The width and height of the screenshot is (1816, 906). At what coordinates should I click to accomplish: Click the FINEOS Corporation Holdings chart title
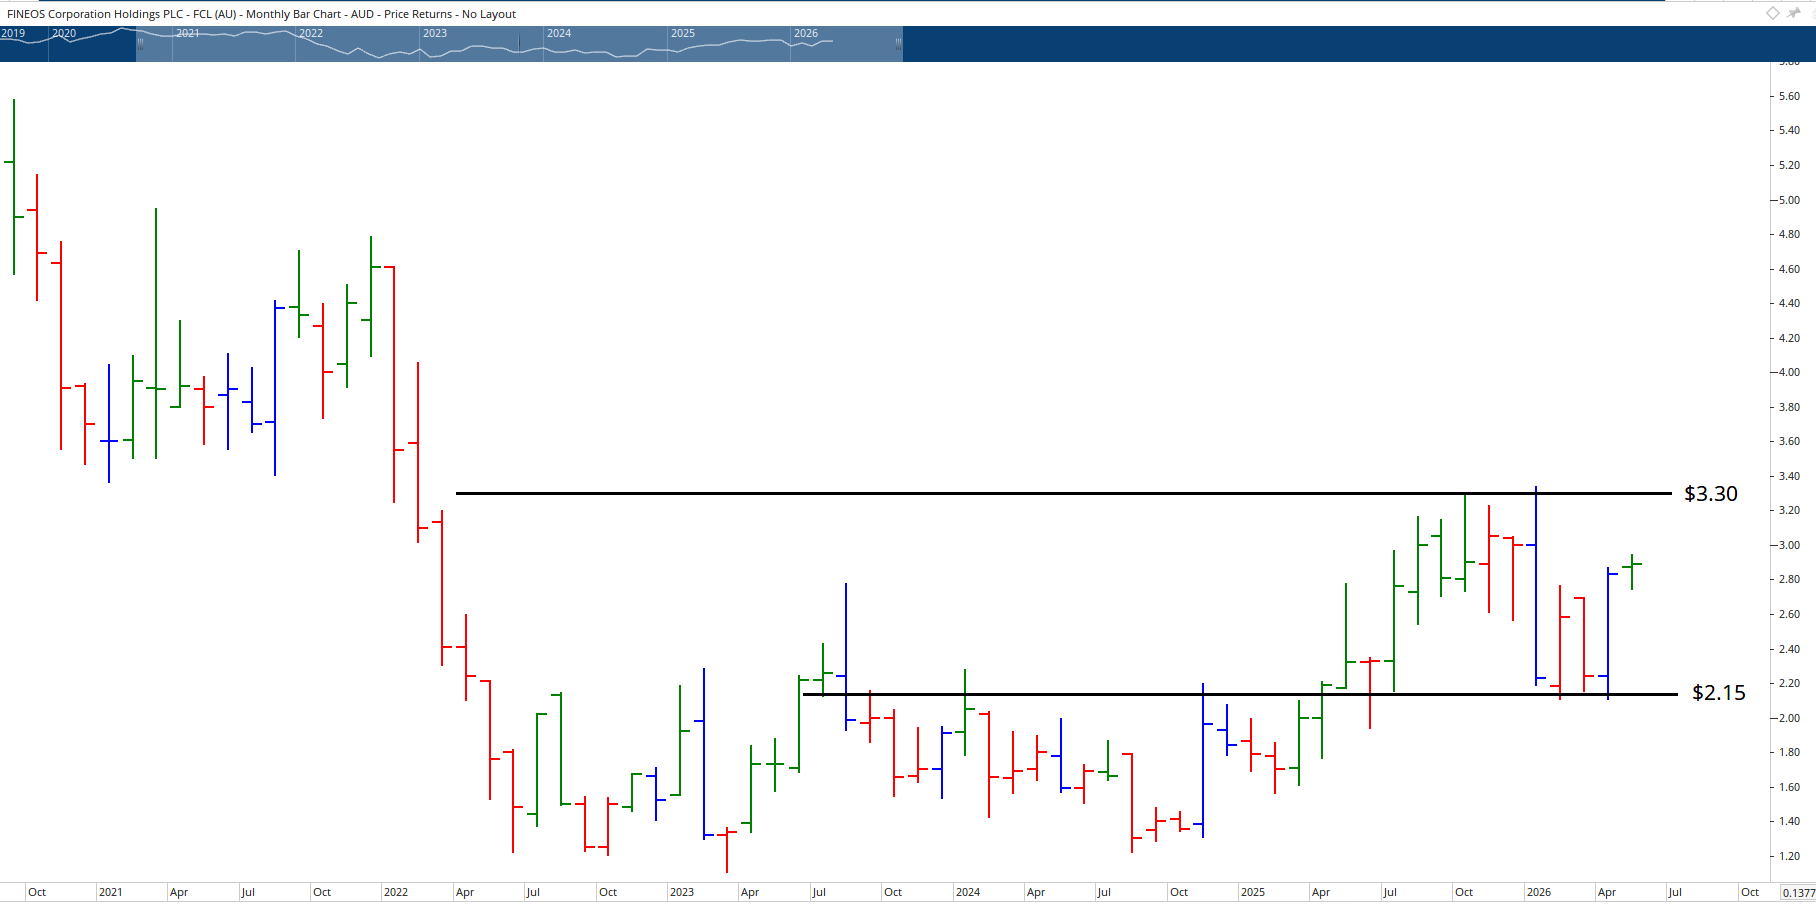coord(261,14)
